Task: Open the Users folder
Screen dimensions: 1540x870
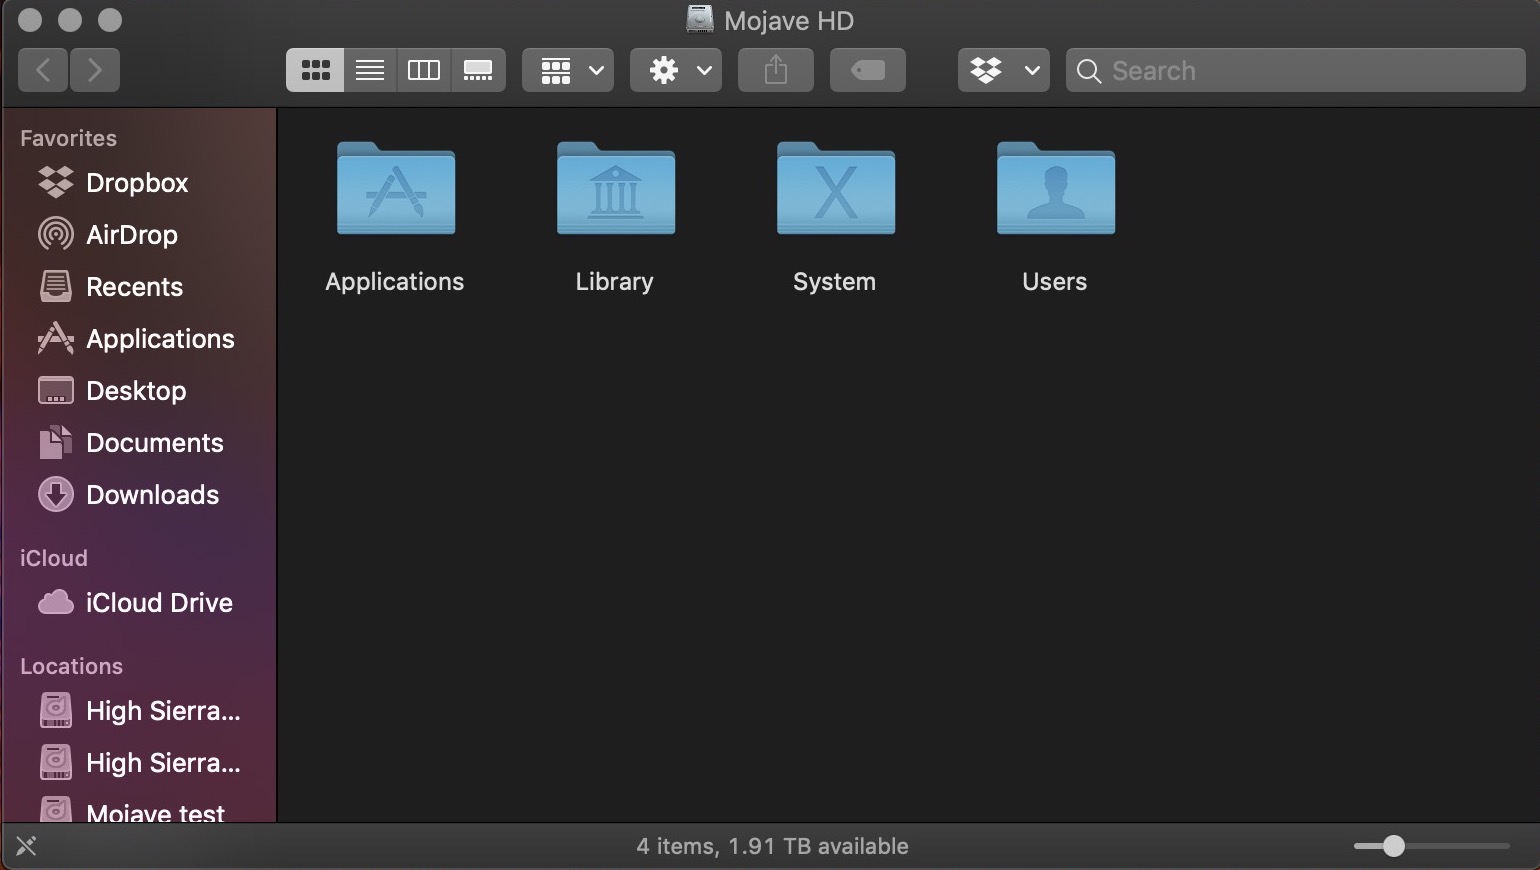Action: (x=1054, y=190)
